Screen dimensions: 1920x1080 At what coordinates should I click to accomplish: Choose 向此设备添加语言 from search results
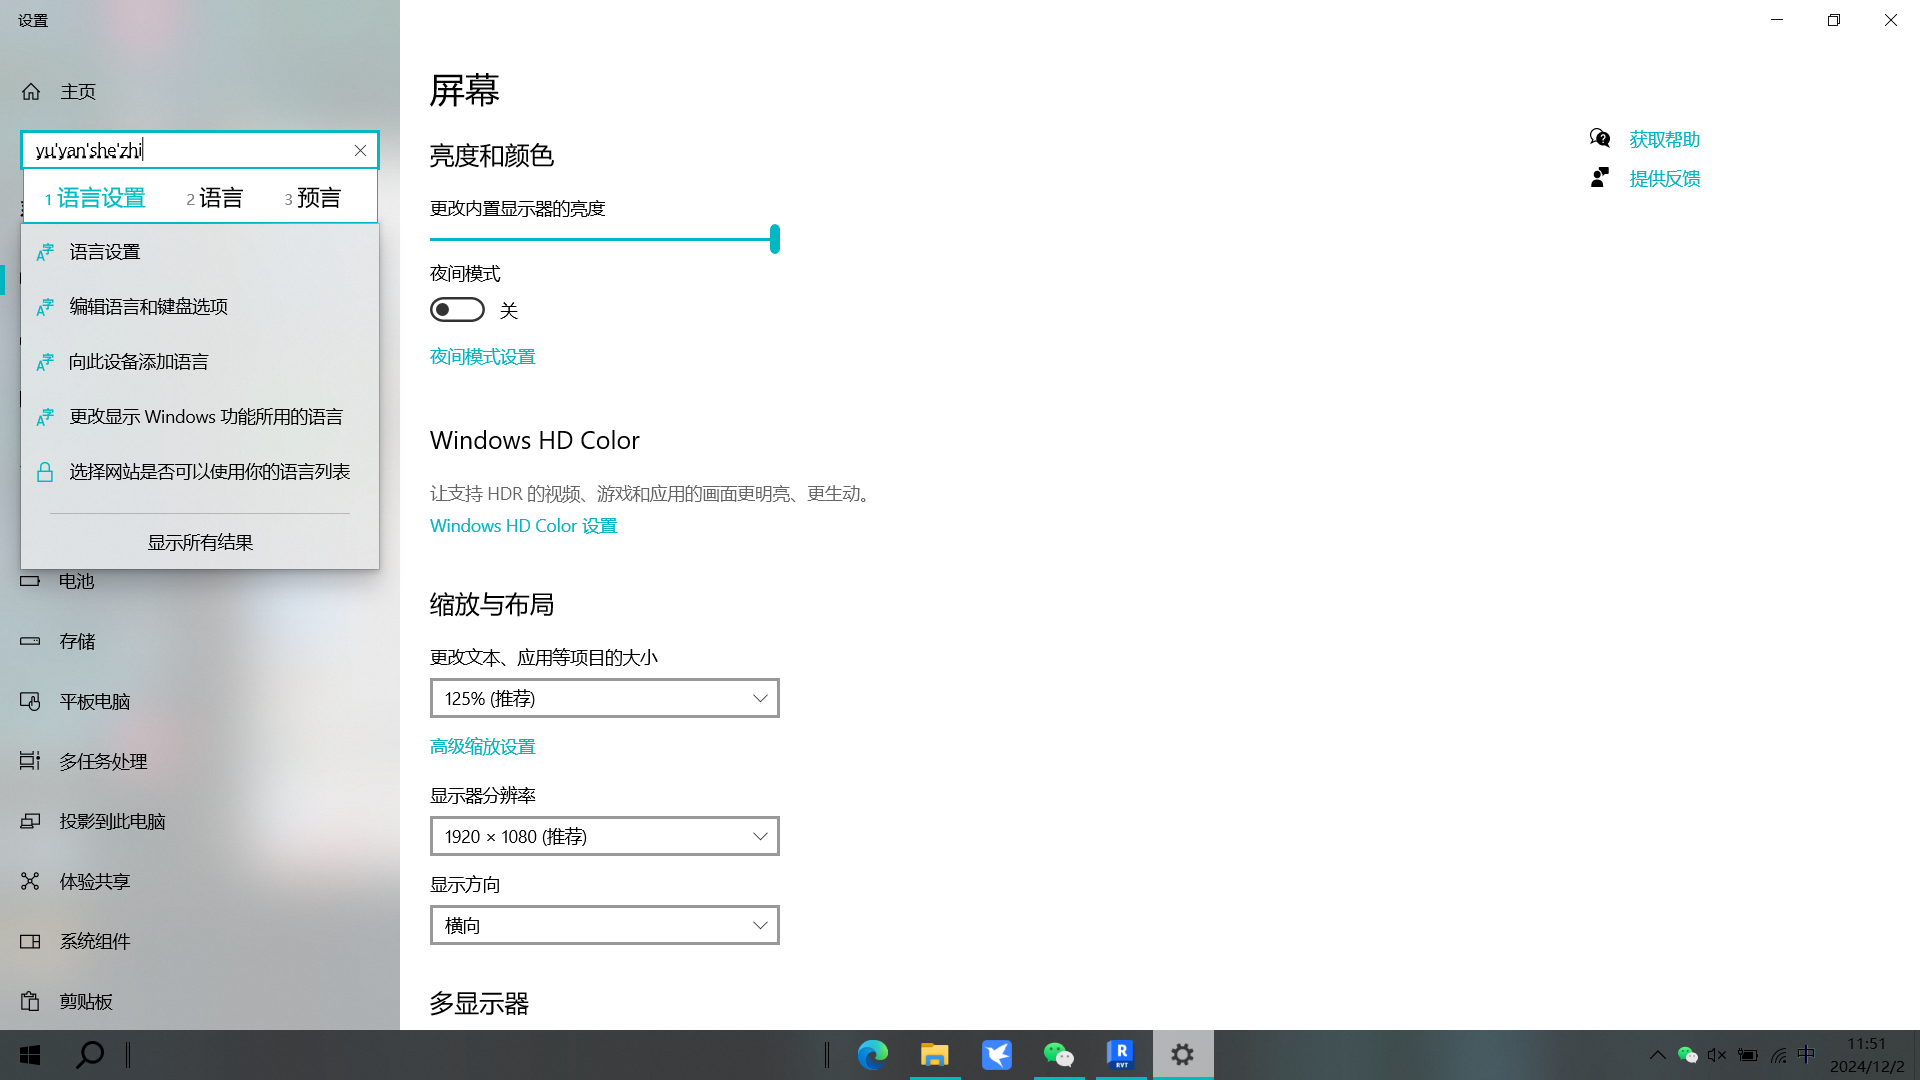[138, 362]
